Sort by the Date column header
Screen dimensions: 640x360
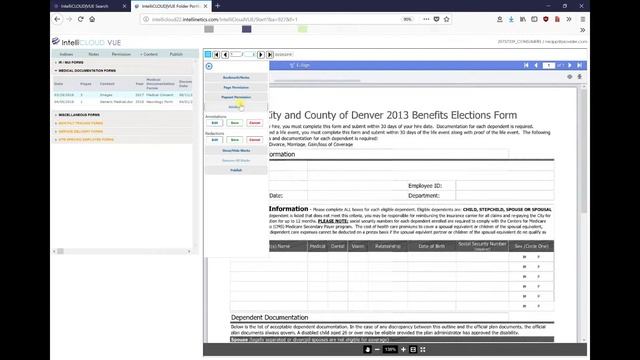point(59,84)
